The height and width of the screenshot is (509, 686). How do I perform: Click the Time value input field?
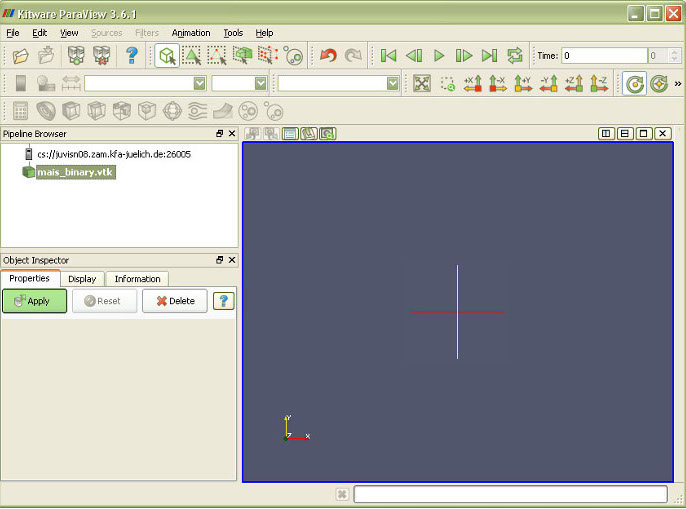click(x=603, y=56)
